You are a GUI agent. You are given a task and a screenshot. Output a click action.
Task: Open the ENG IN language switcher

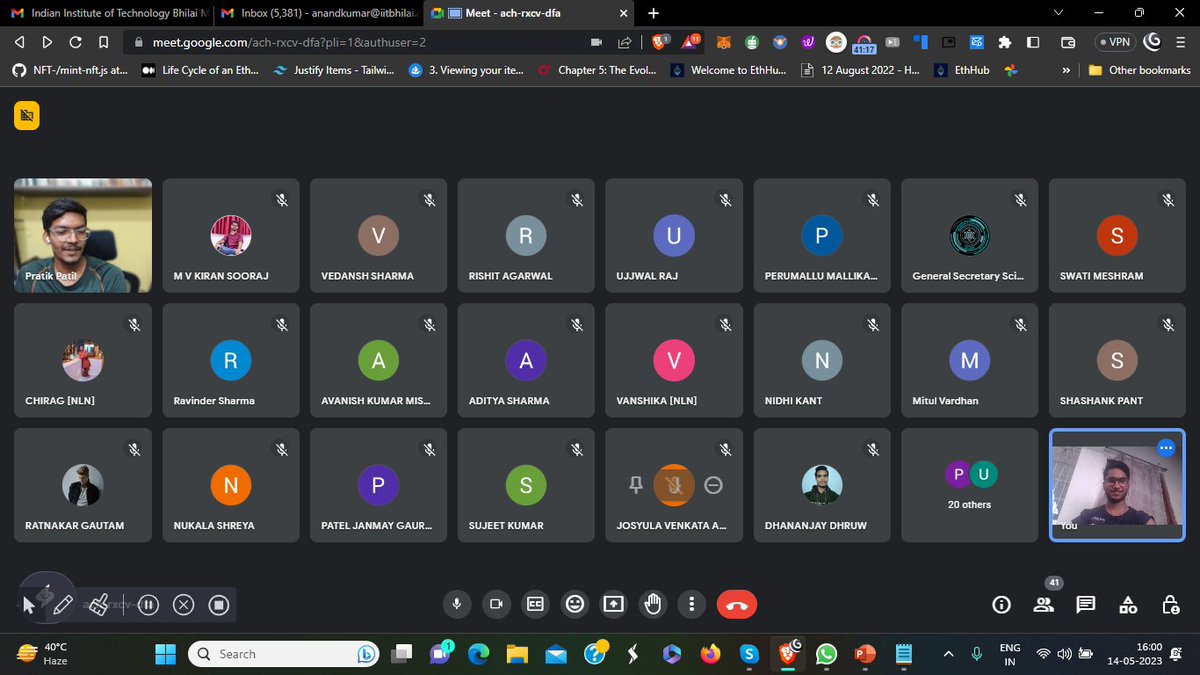tap(1010, 654)
